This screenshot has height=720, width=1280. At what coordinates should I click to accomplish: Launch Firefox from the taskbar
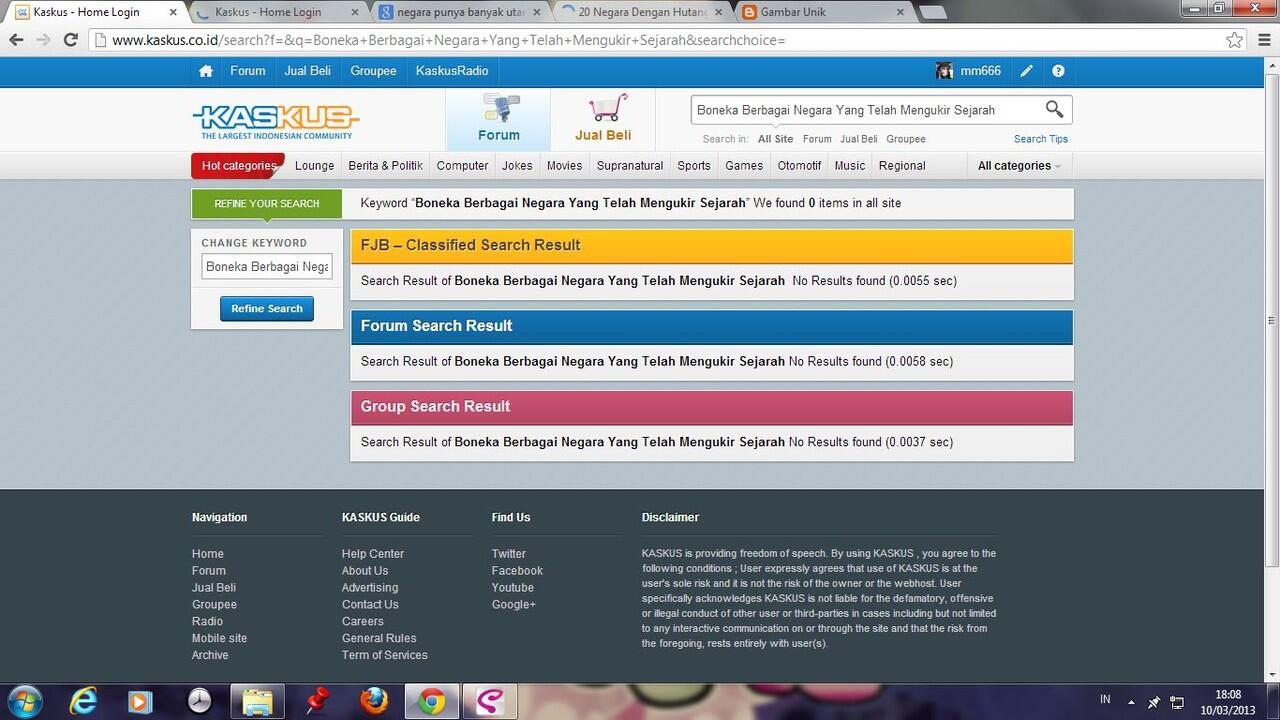point(374,701)
